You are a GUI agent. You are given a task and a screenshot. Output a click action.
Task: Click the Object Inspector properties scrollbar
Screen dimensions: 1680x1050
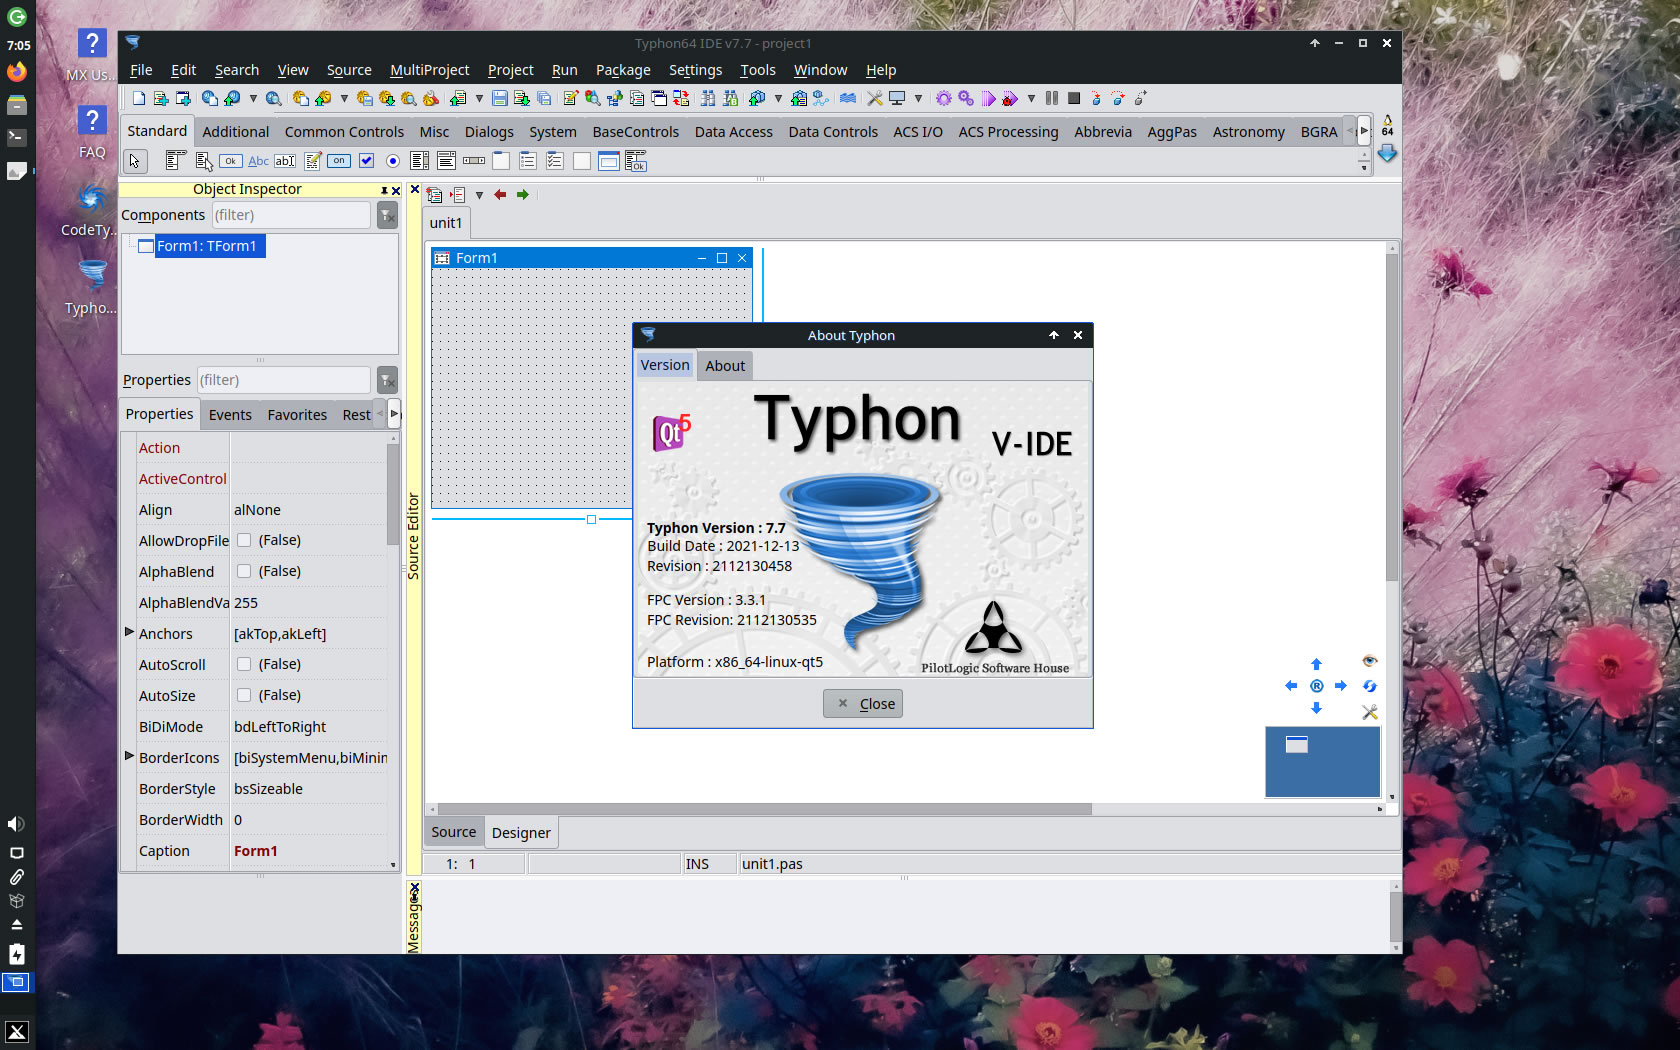point(393,495)
